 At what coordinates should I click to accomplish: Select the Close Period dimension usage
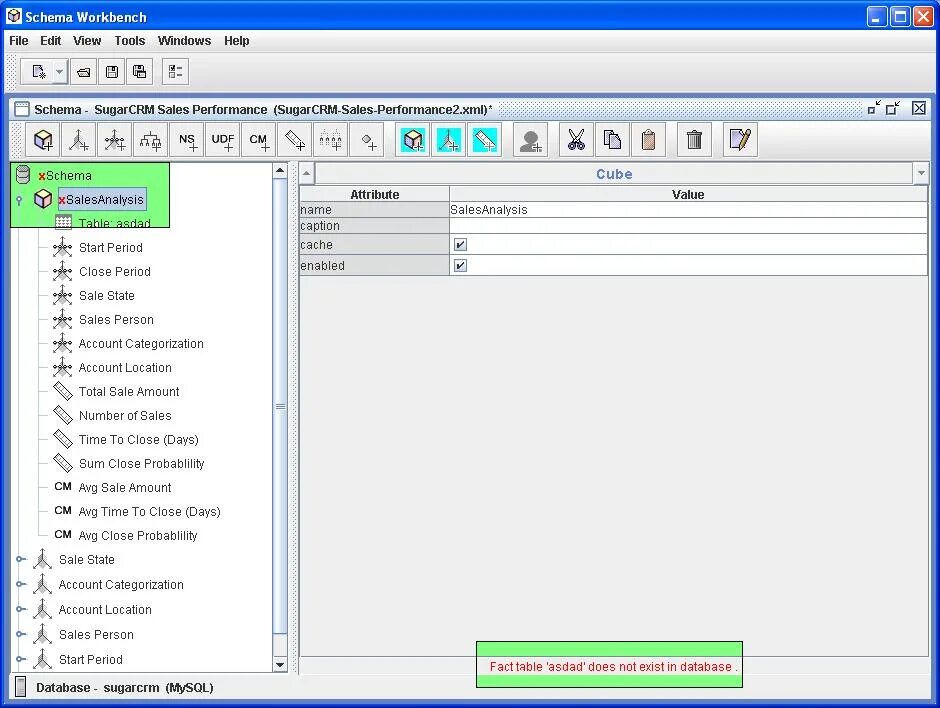[x=115, y=272]
